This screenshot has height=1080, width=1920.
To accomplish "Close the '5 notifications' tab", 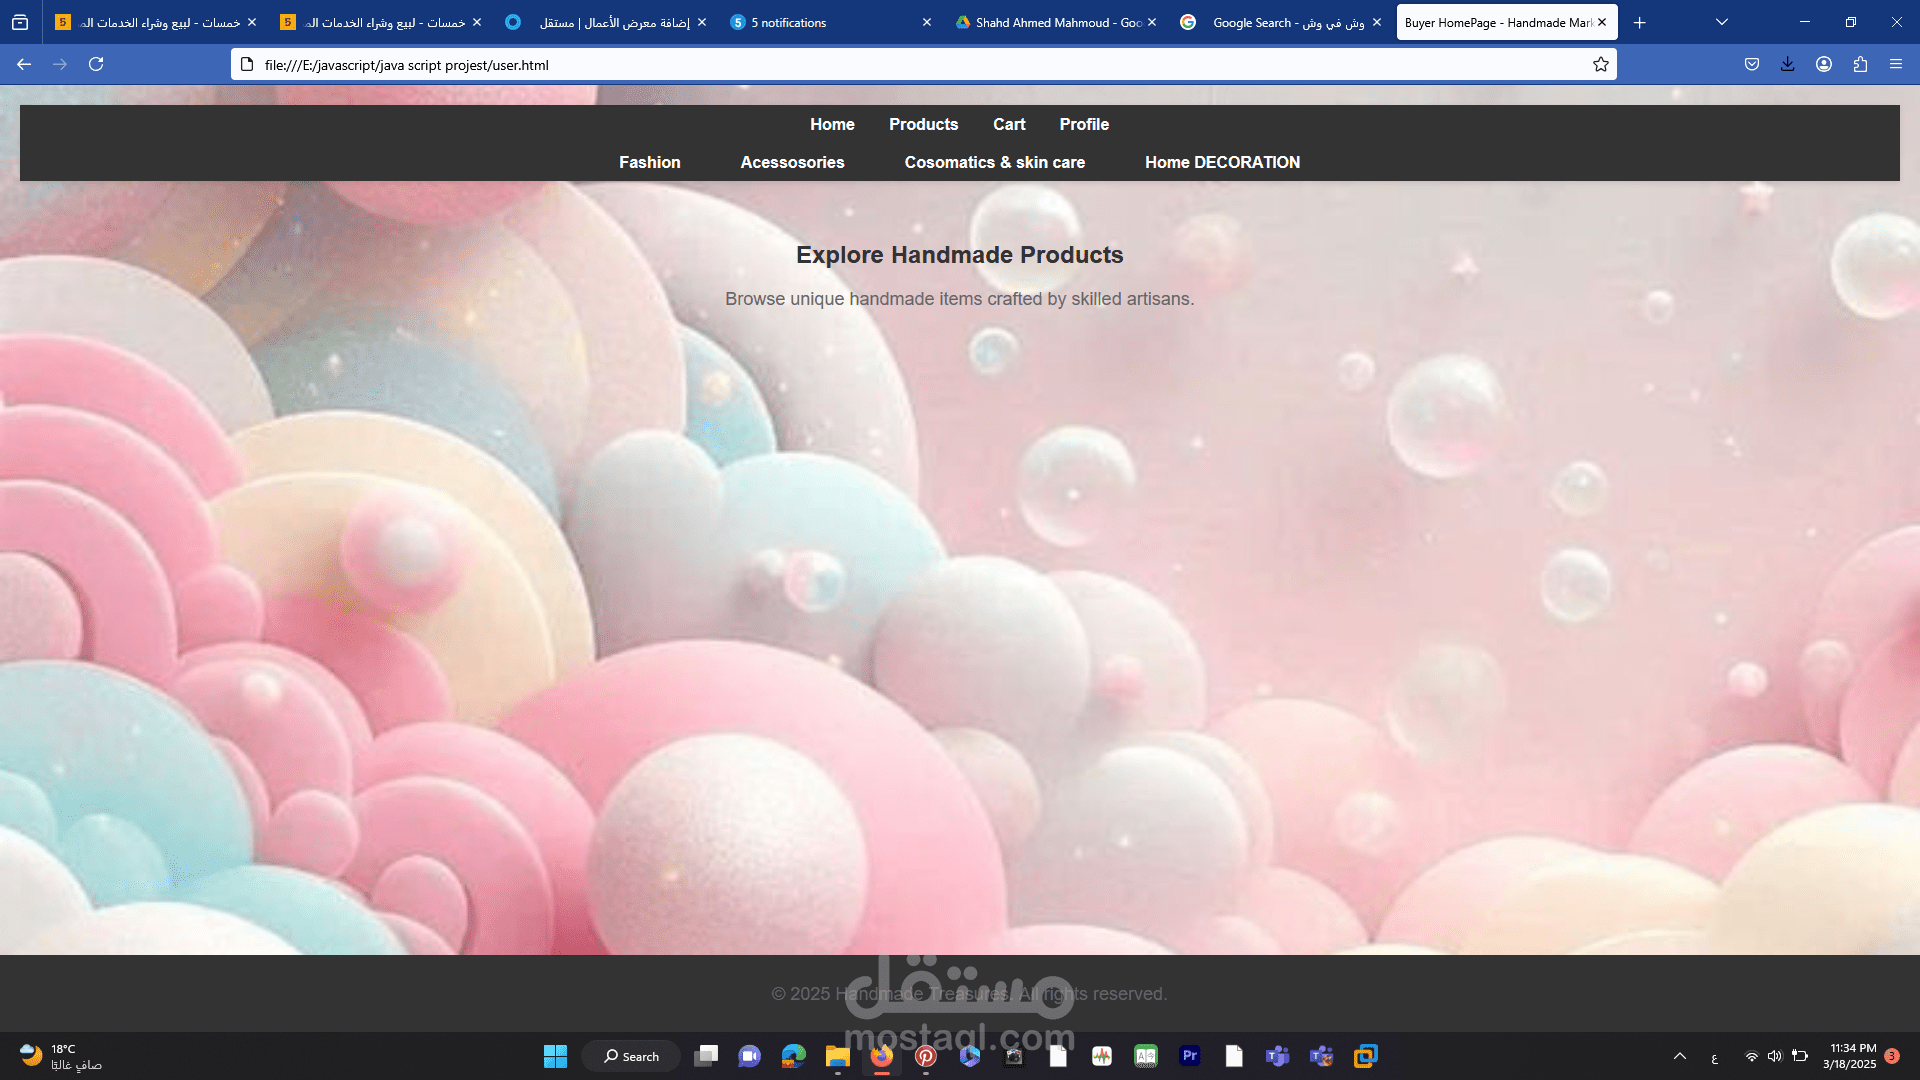I will tap(927, 22).
